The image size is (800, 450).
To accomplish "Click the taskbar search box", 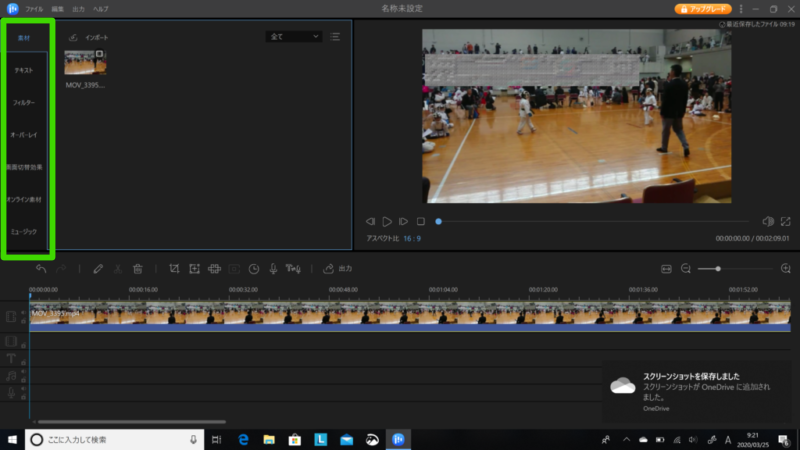I will pyautogui.click(x=114, y=439).
